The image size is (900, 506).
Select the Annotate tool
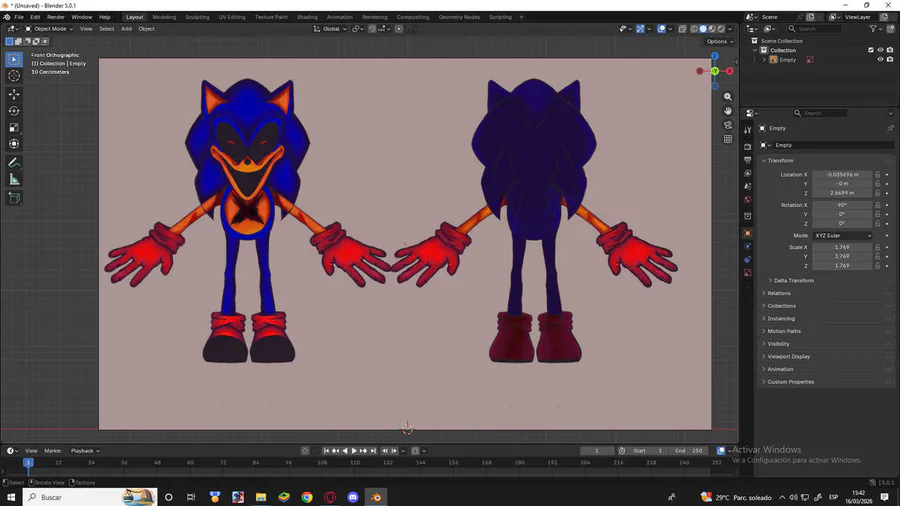click(x=14, y=163)
